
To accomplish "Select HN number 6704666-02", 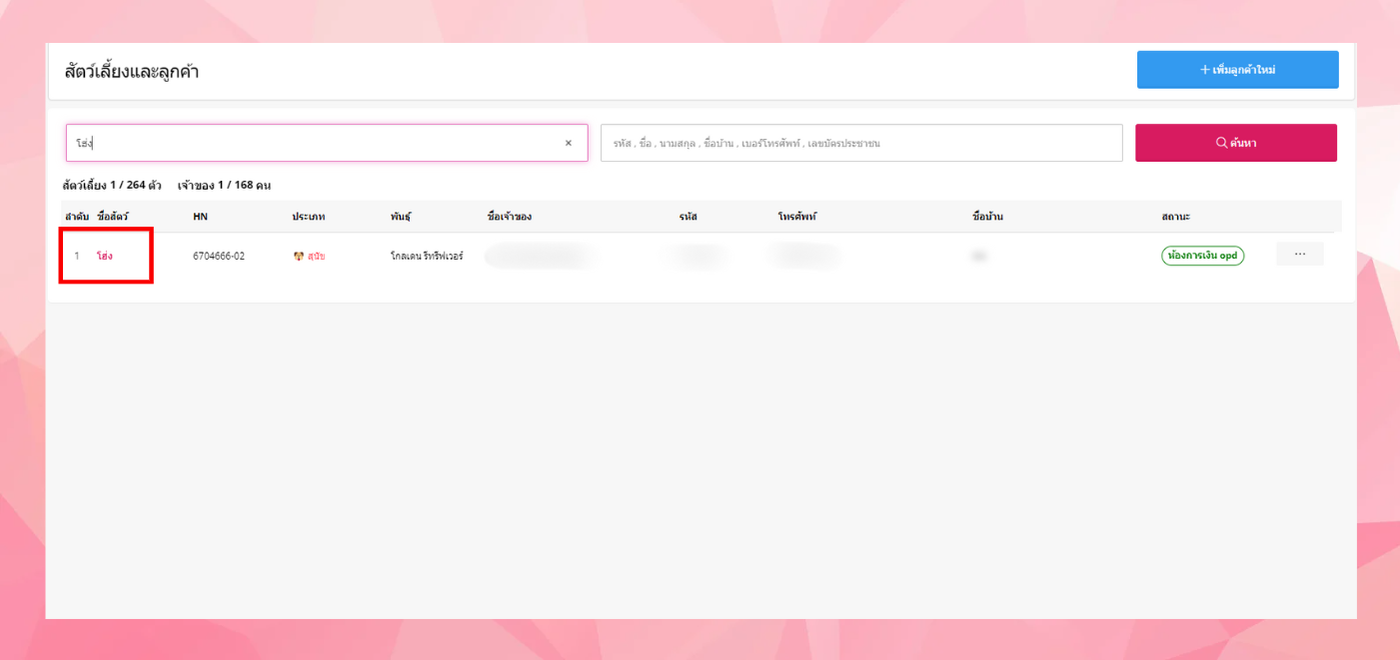I will 219,256.
